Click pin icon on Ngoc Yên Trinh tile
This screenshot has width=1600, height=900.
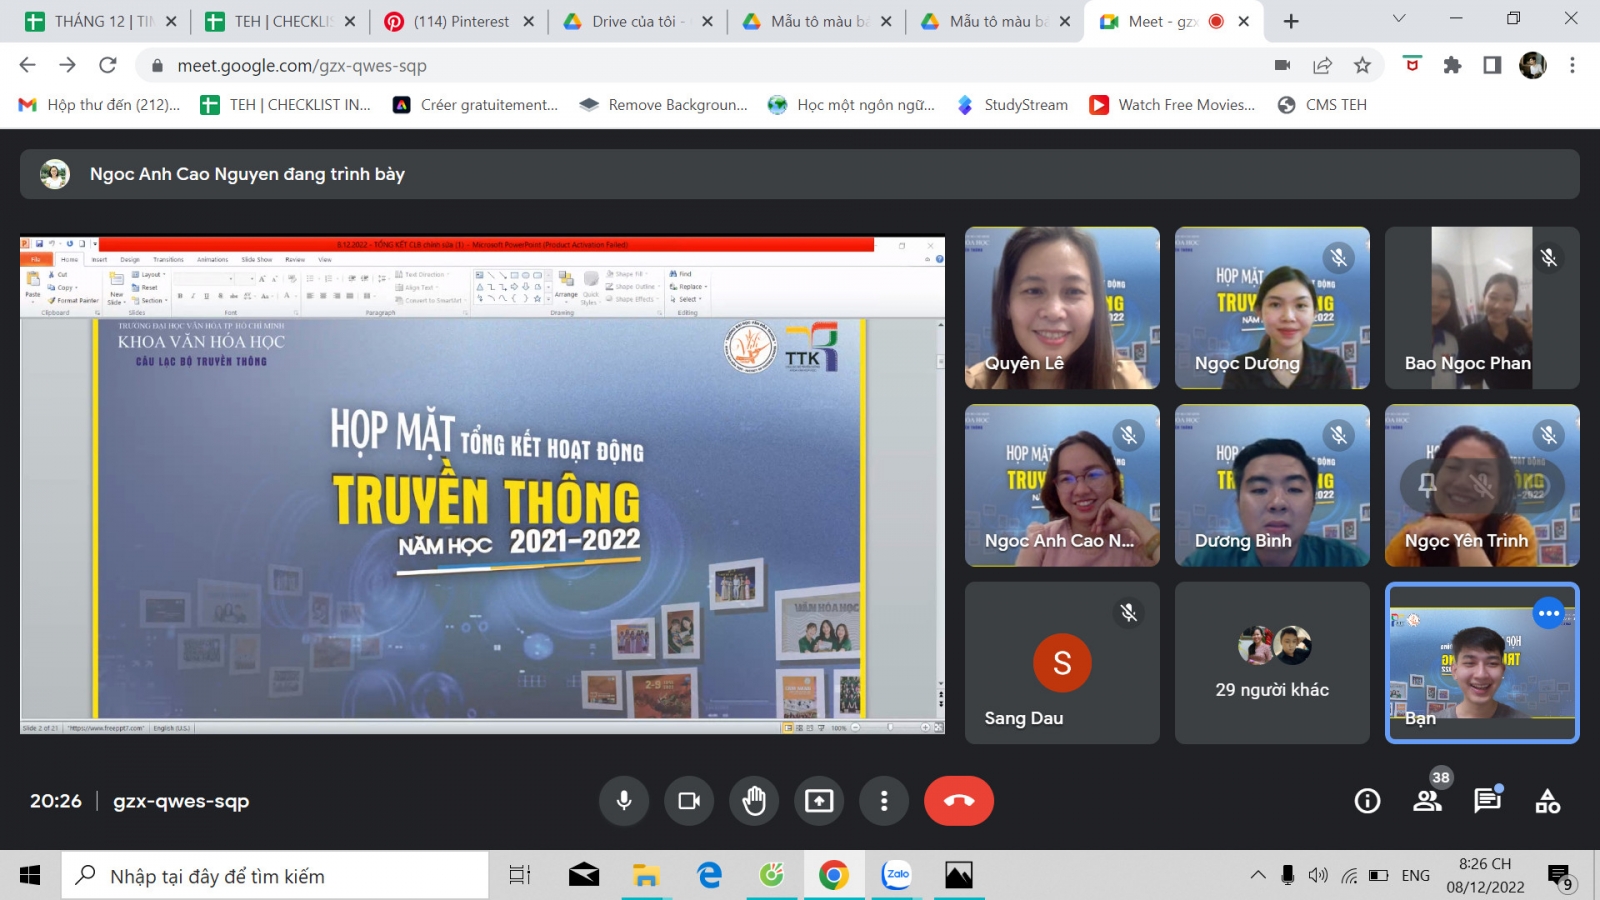[1427, 485]
